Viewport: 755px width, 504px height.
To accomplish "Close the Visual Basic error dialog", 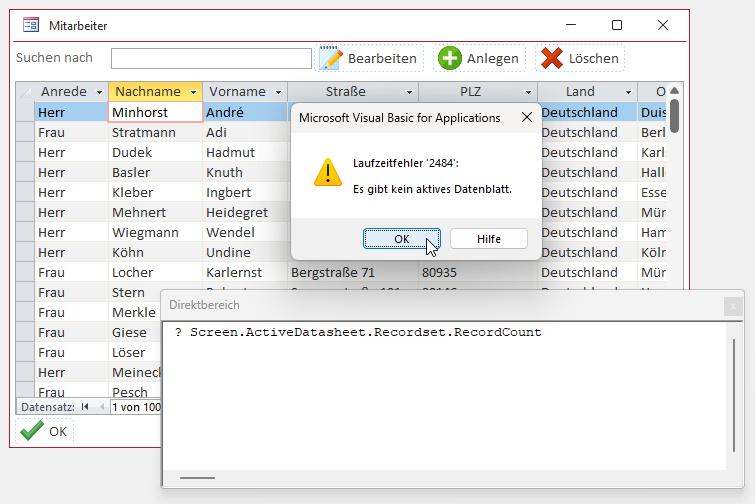I will pos(527,117).
